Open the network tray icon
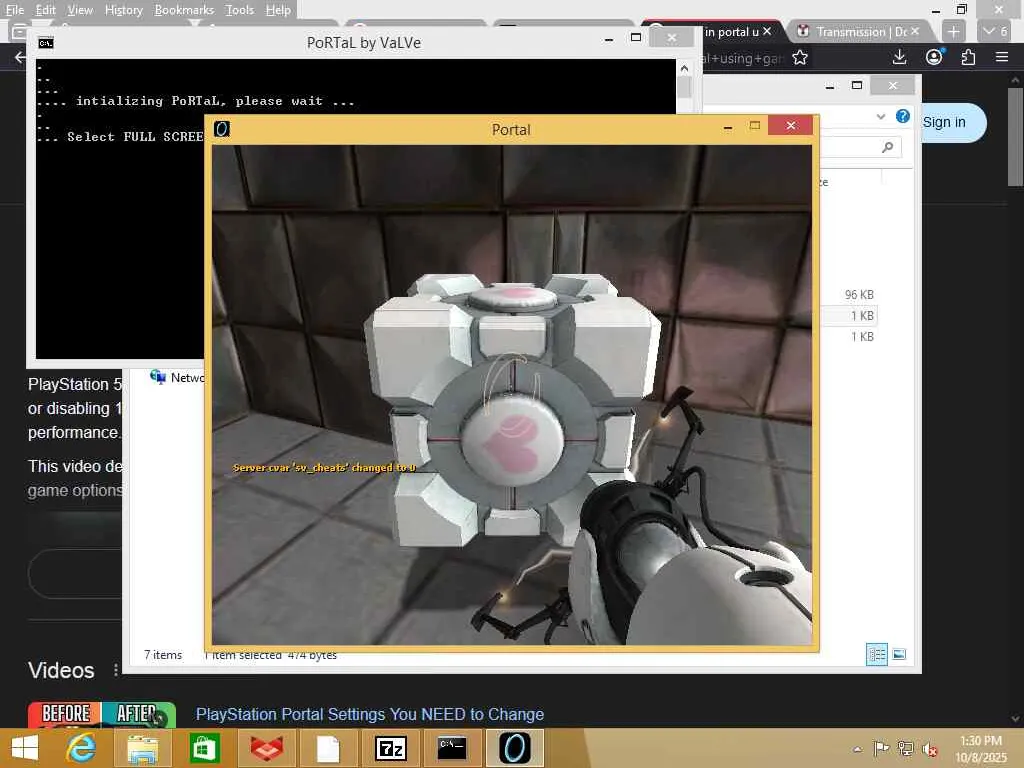The image size is (1024, 768). (906, 748)
